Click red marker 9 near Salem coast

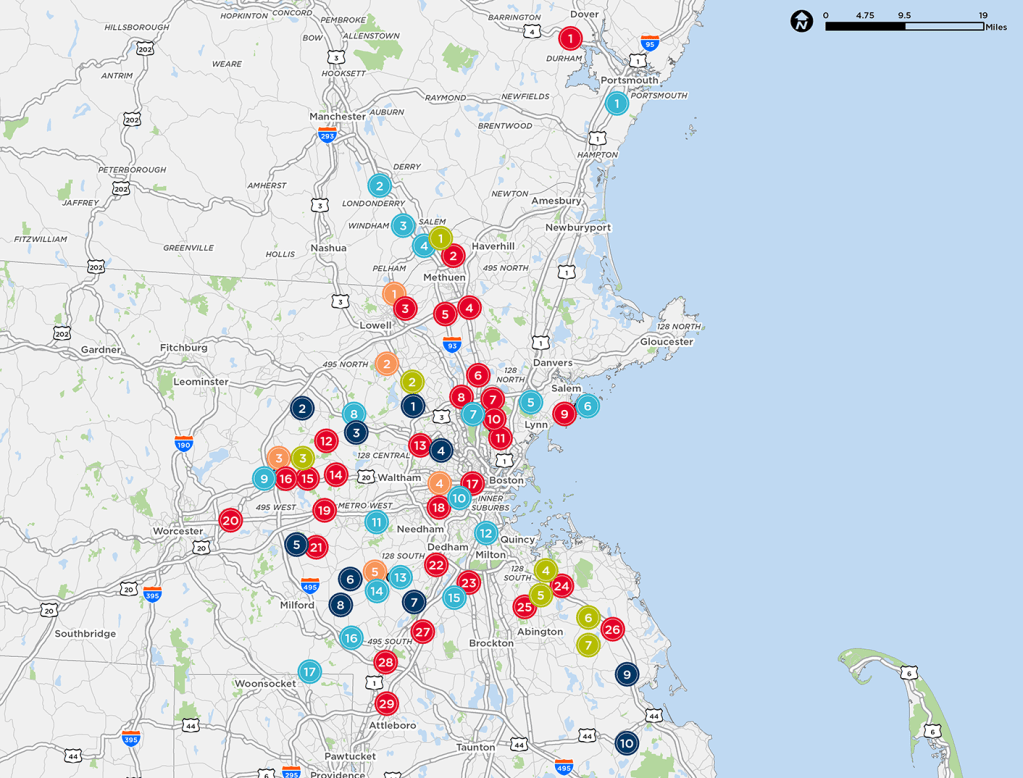[564, 413]
